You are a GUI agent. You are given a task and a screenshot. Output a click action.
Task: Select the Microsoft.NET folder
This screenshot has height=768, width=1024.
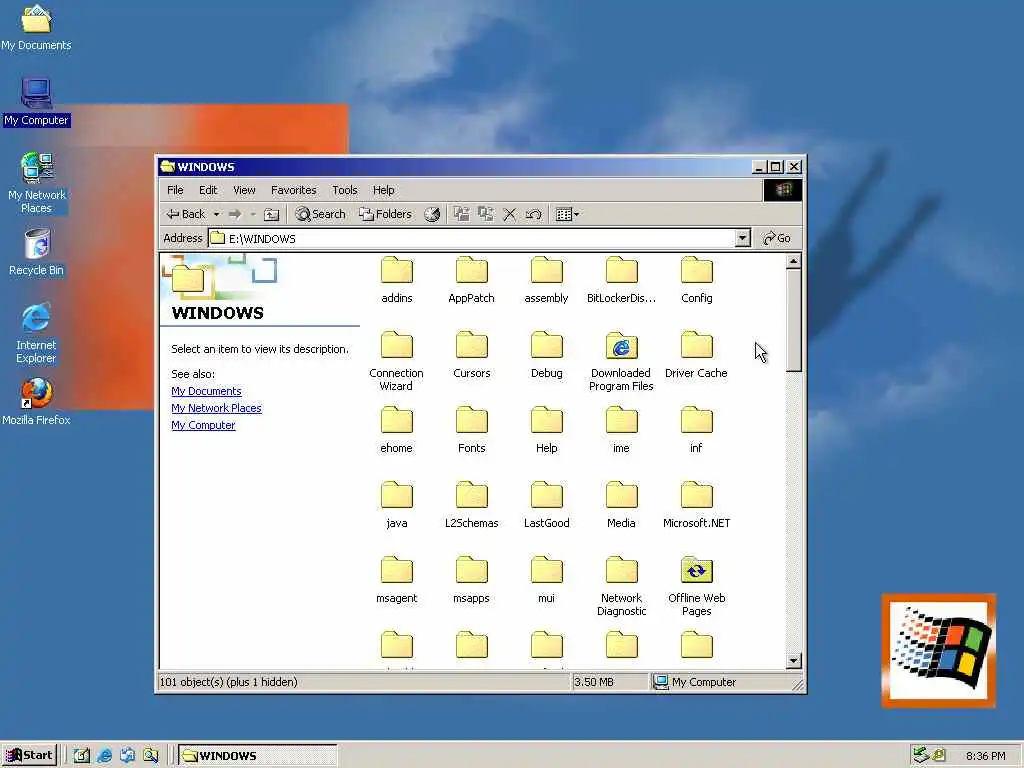click(x=696, y=505)
